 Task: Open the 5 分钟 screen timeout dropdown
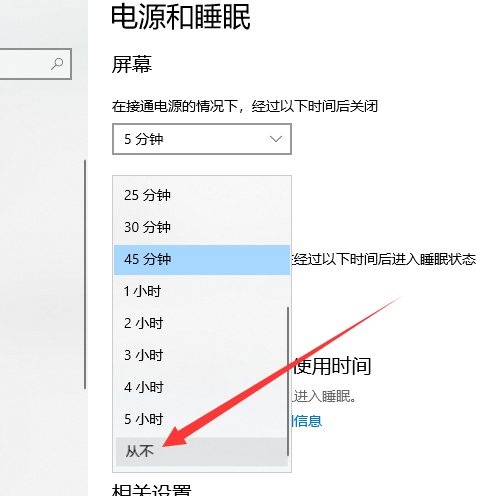tap(202, 139)
